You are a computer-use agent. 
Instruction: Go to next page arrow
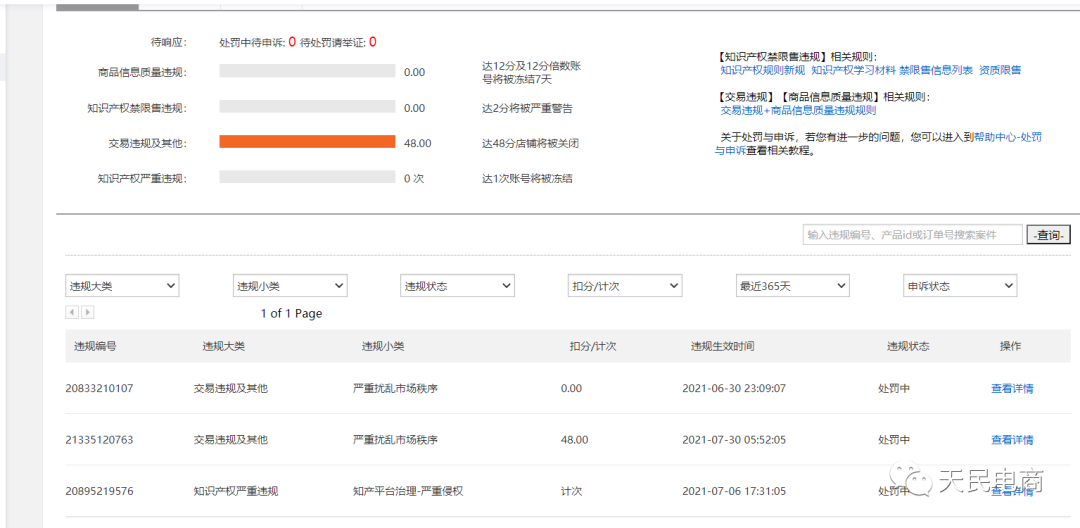(87, 313)
